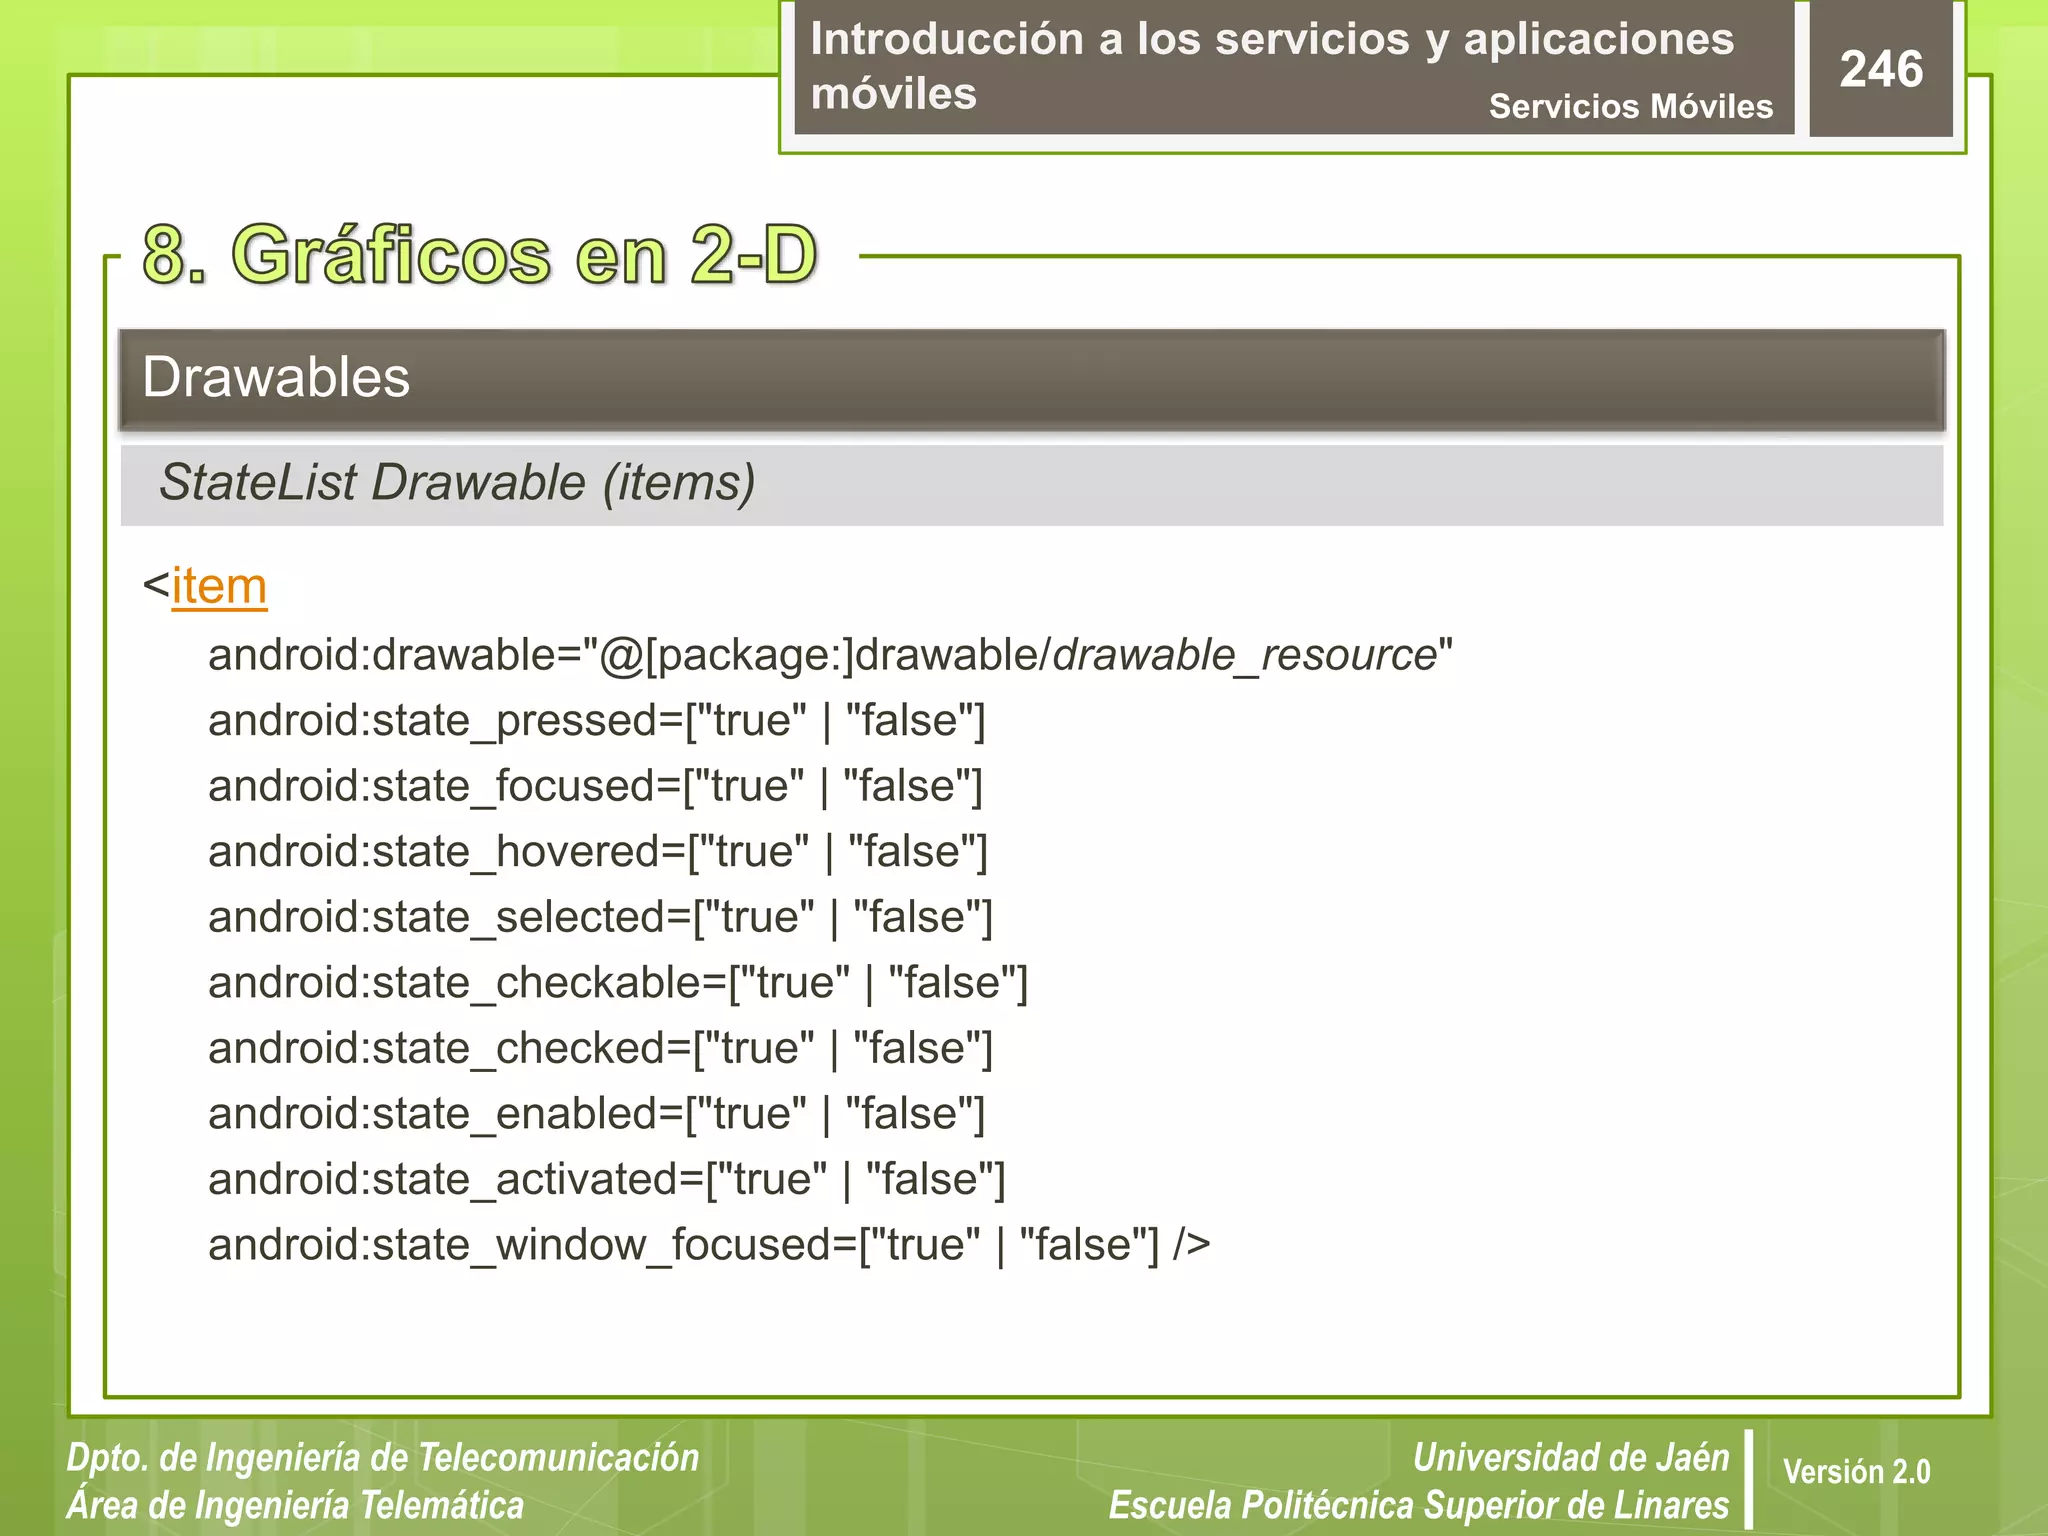The image size is (2048, 1536).
Task: Select the android:state_focused line
Action: coord(596,787)
